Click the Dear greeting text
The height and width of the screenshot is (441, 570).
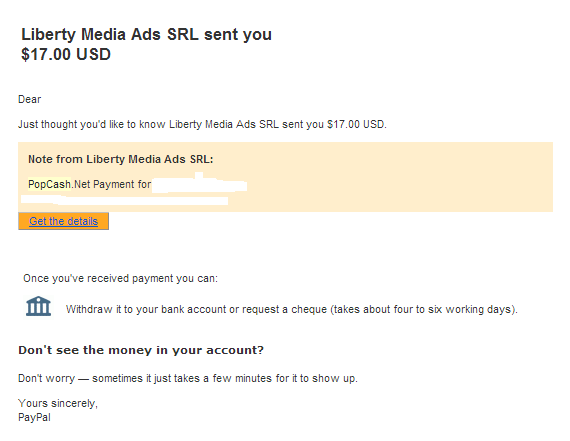30,99
